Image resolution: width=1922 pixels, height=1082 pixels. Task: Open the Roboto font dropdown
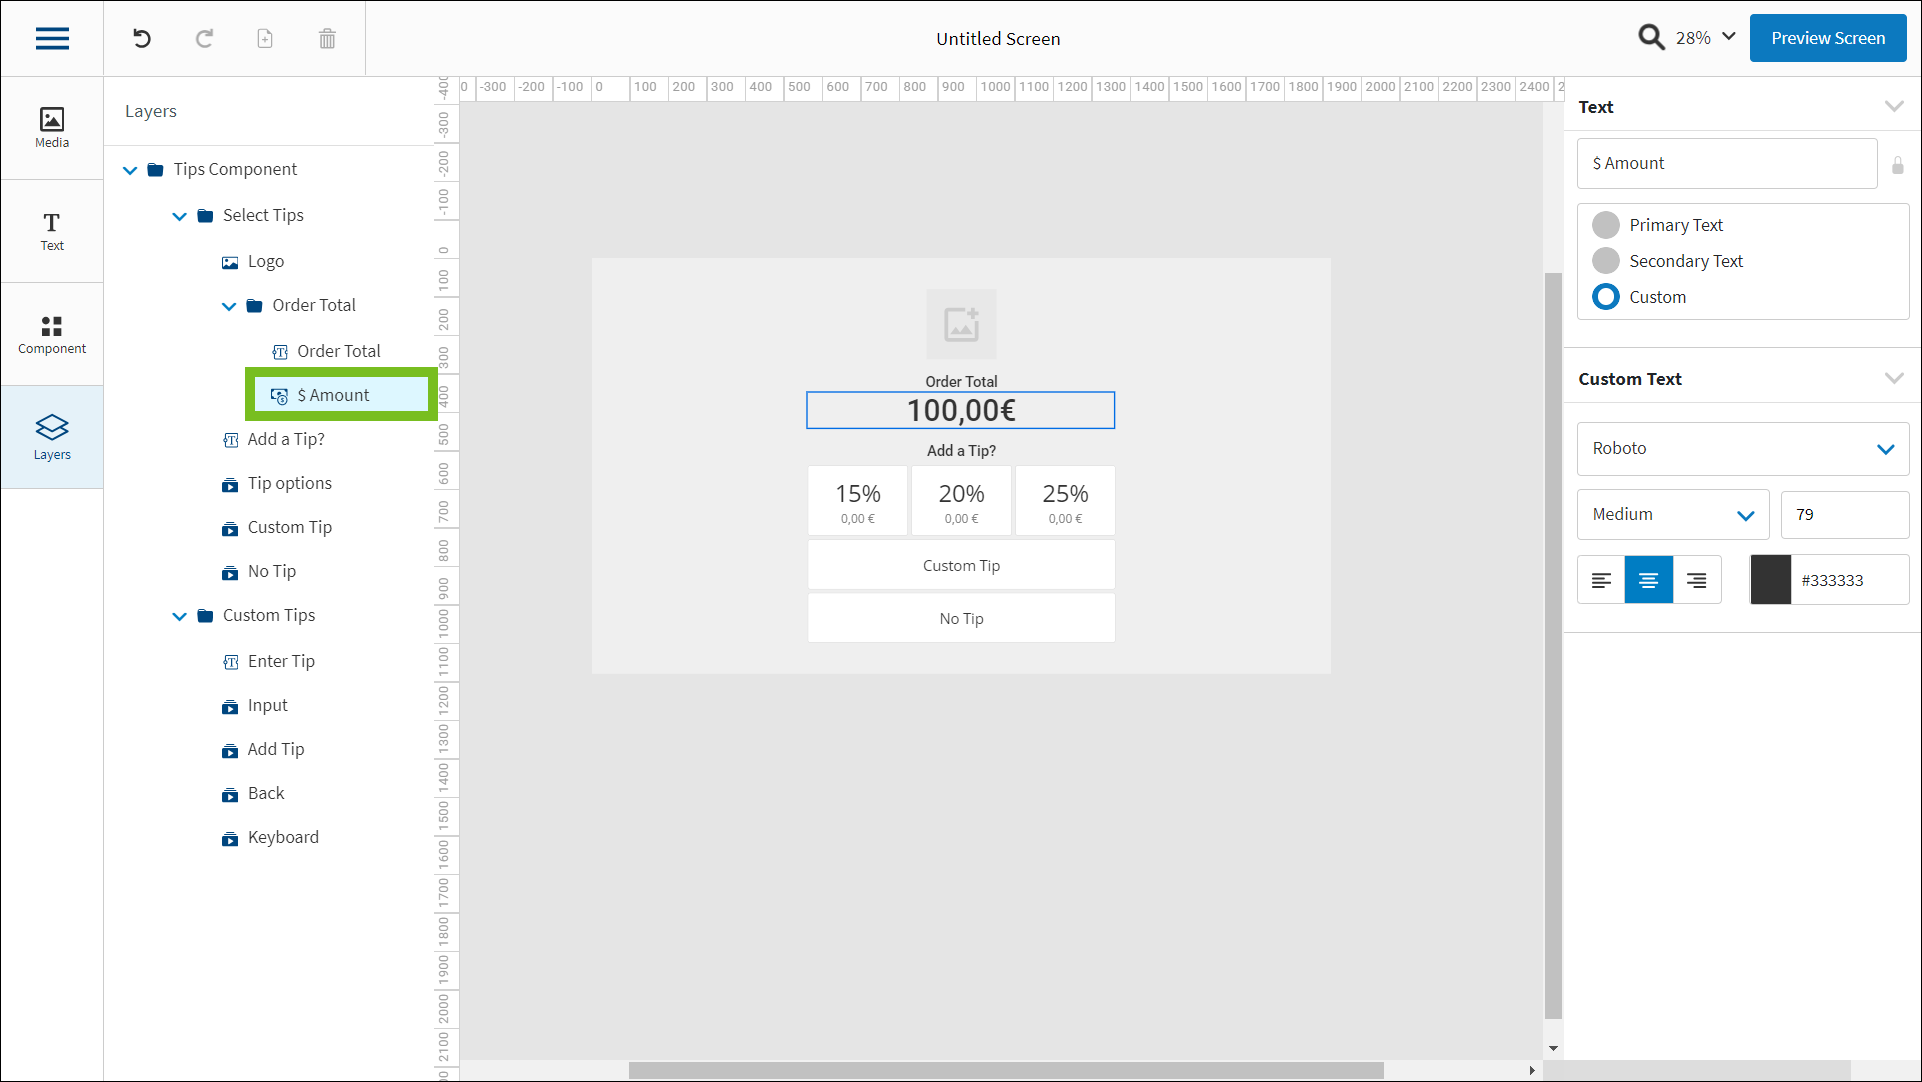pyautogui.click(x=1742, y=449)
